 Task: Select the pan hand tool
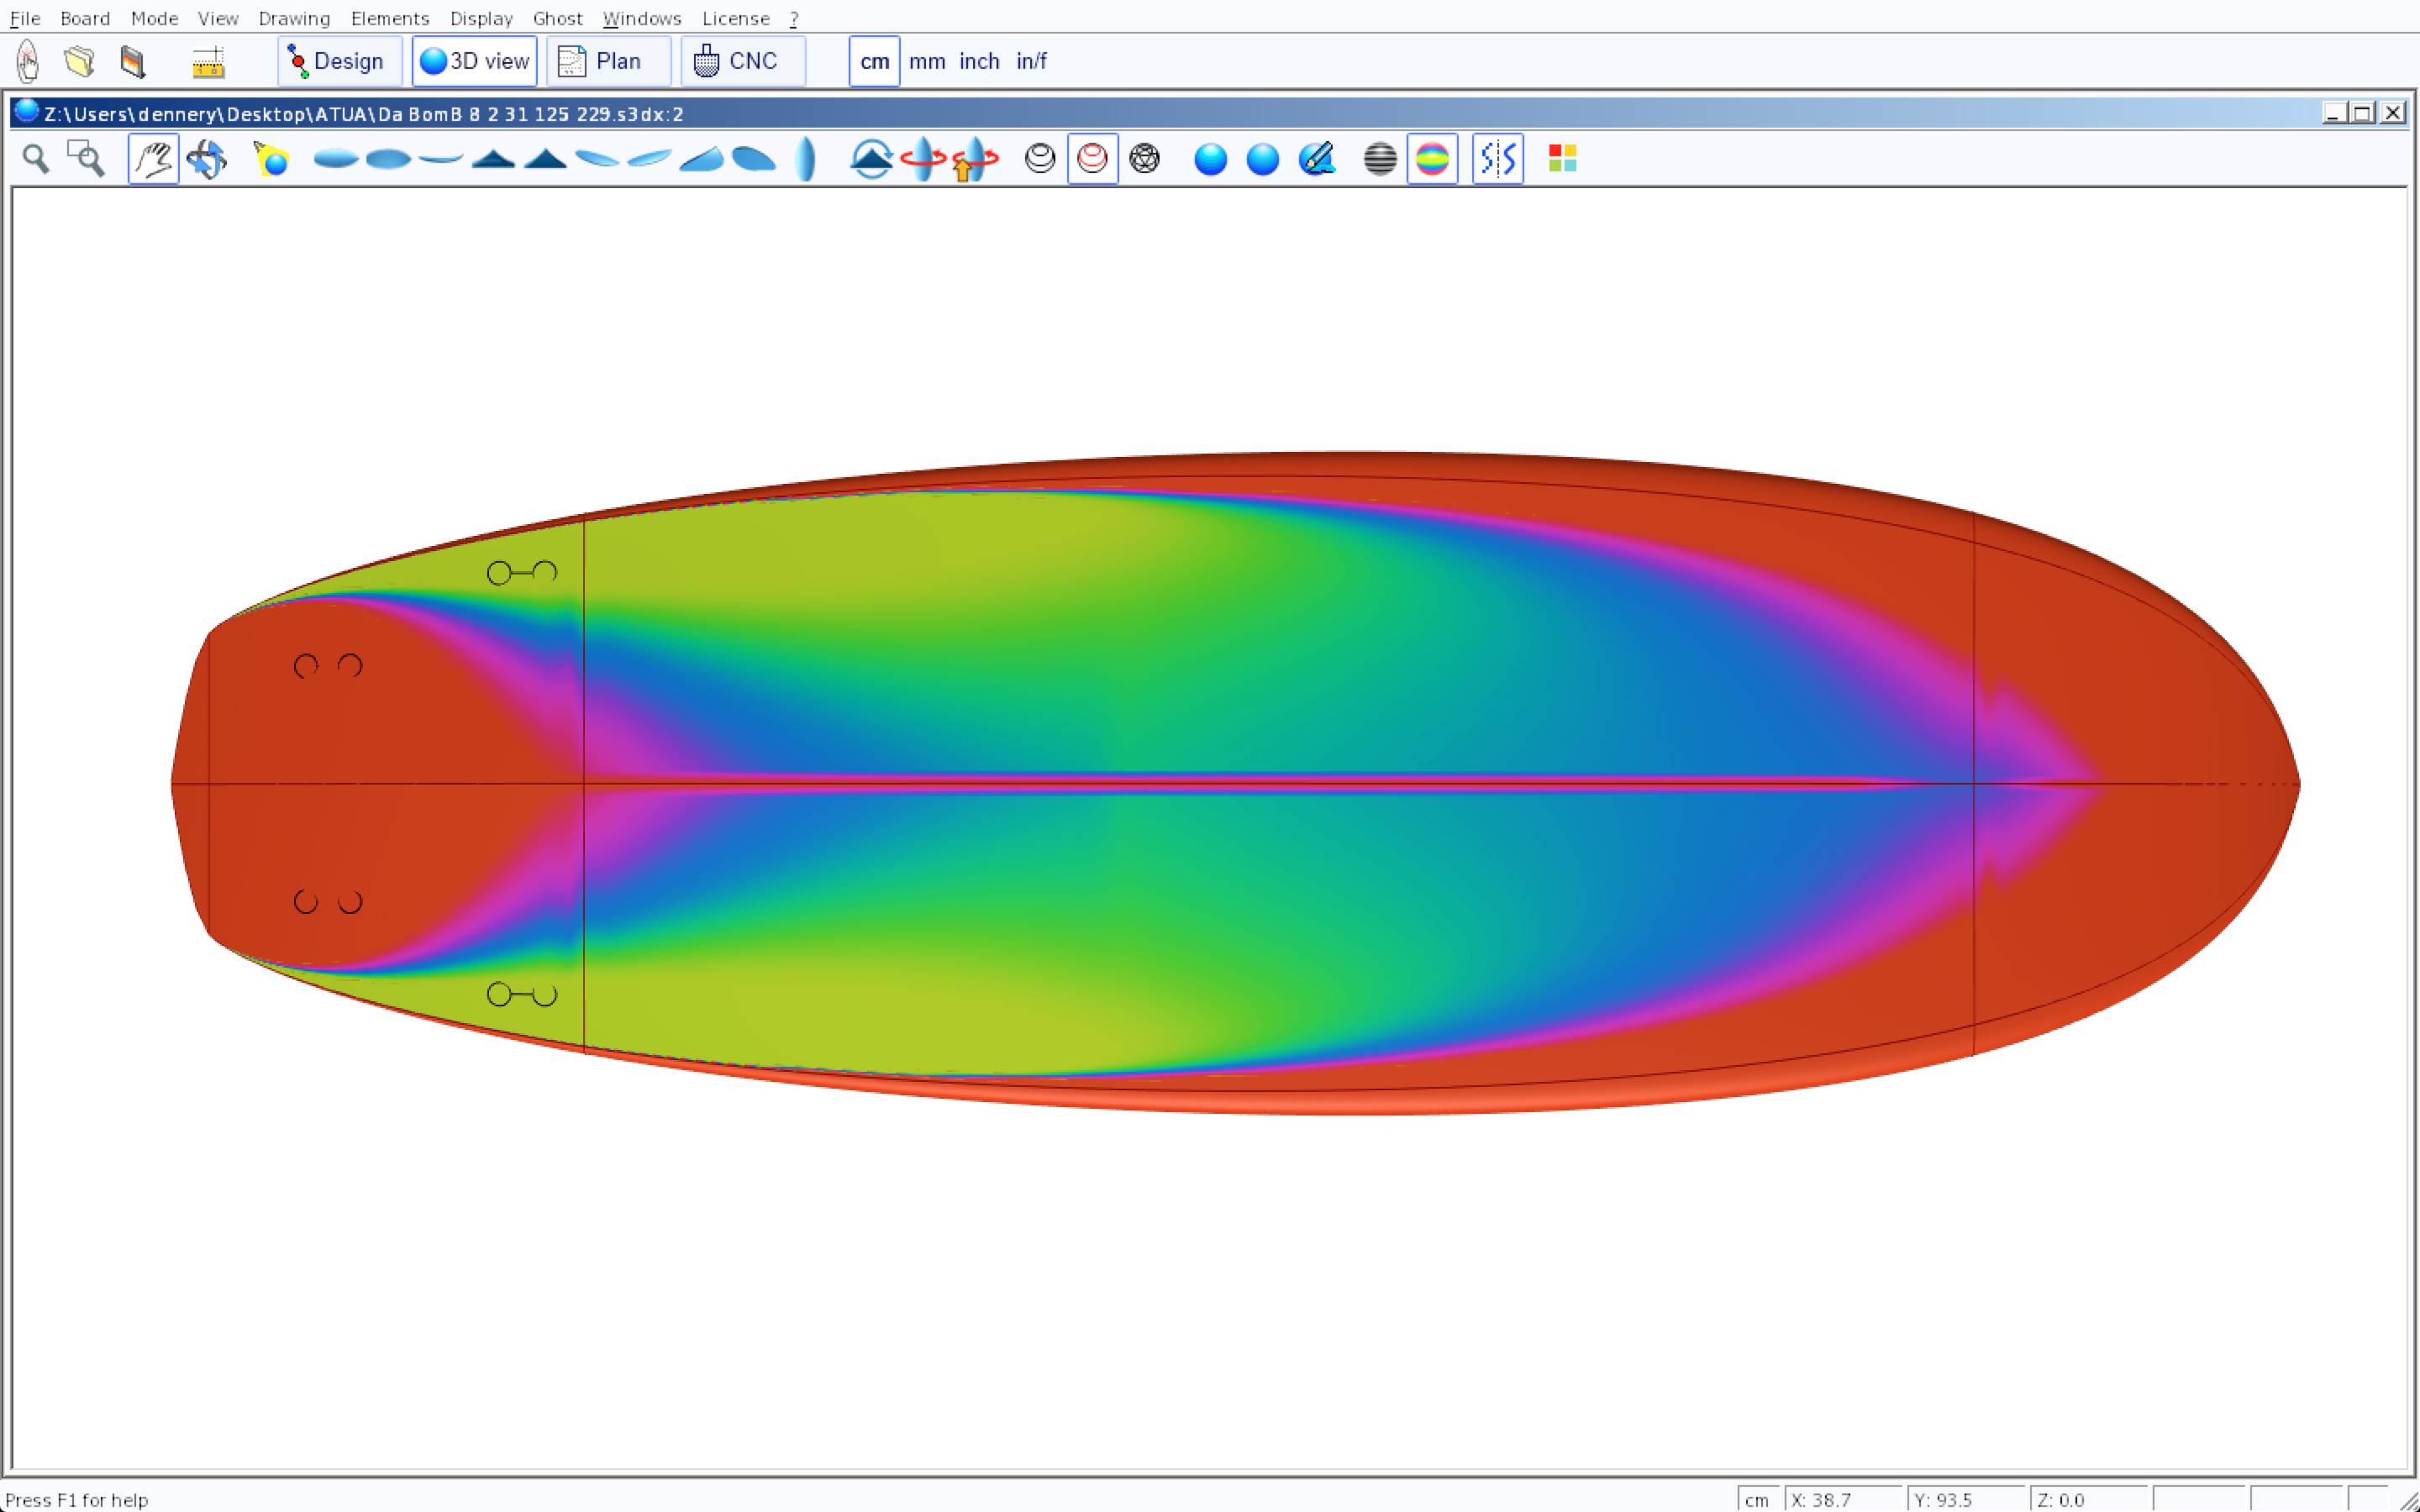click(153, 159)
